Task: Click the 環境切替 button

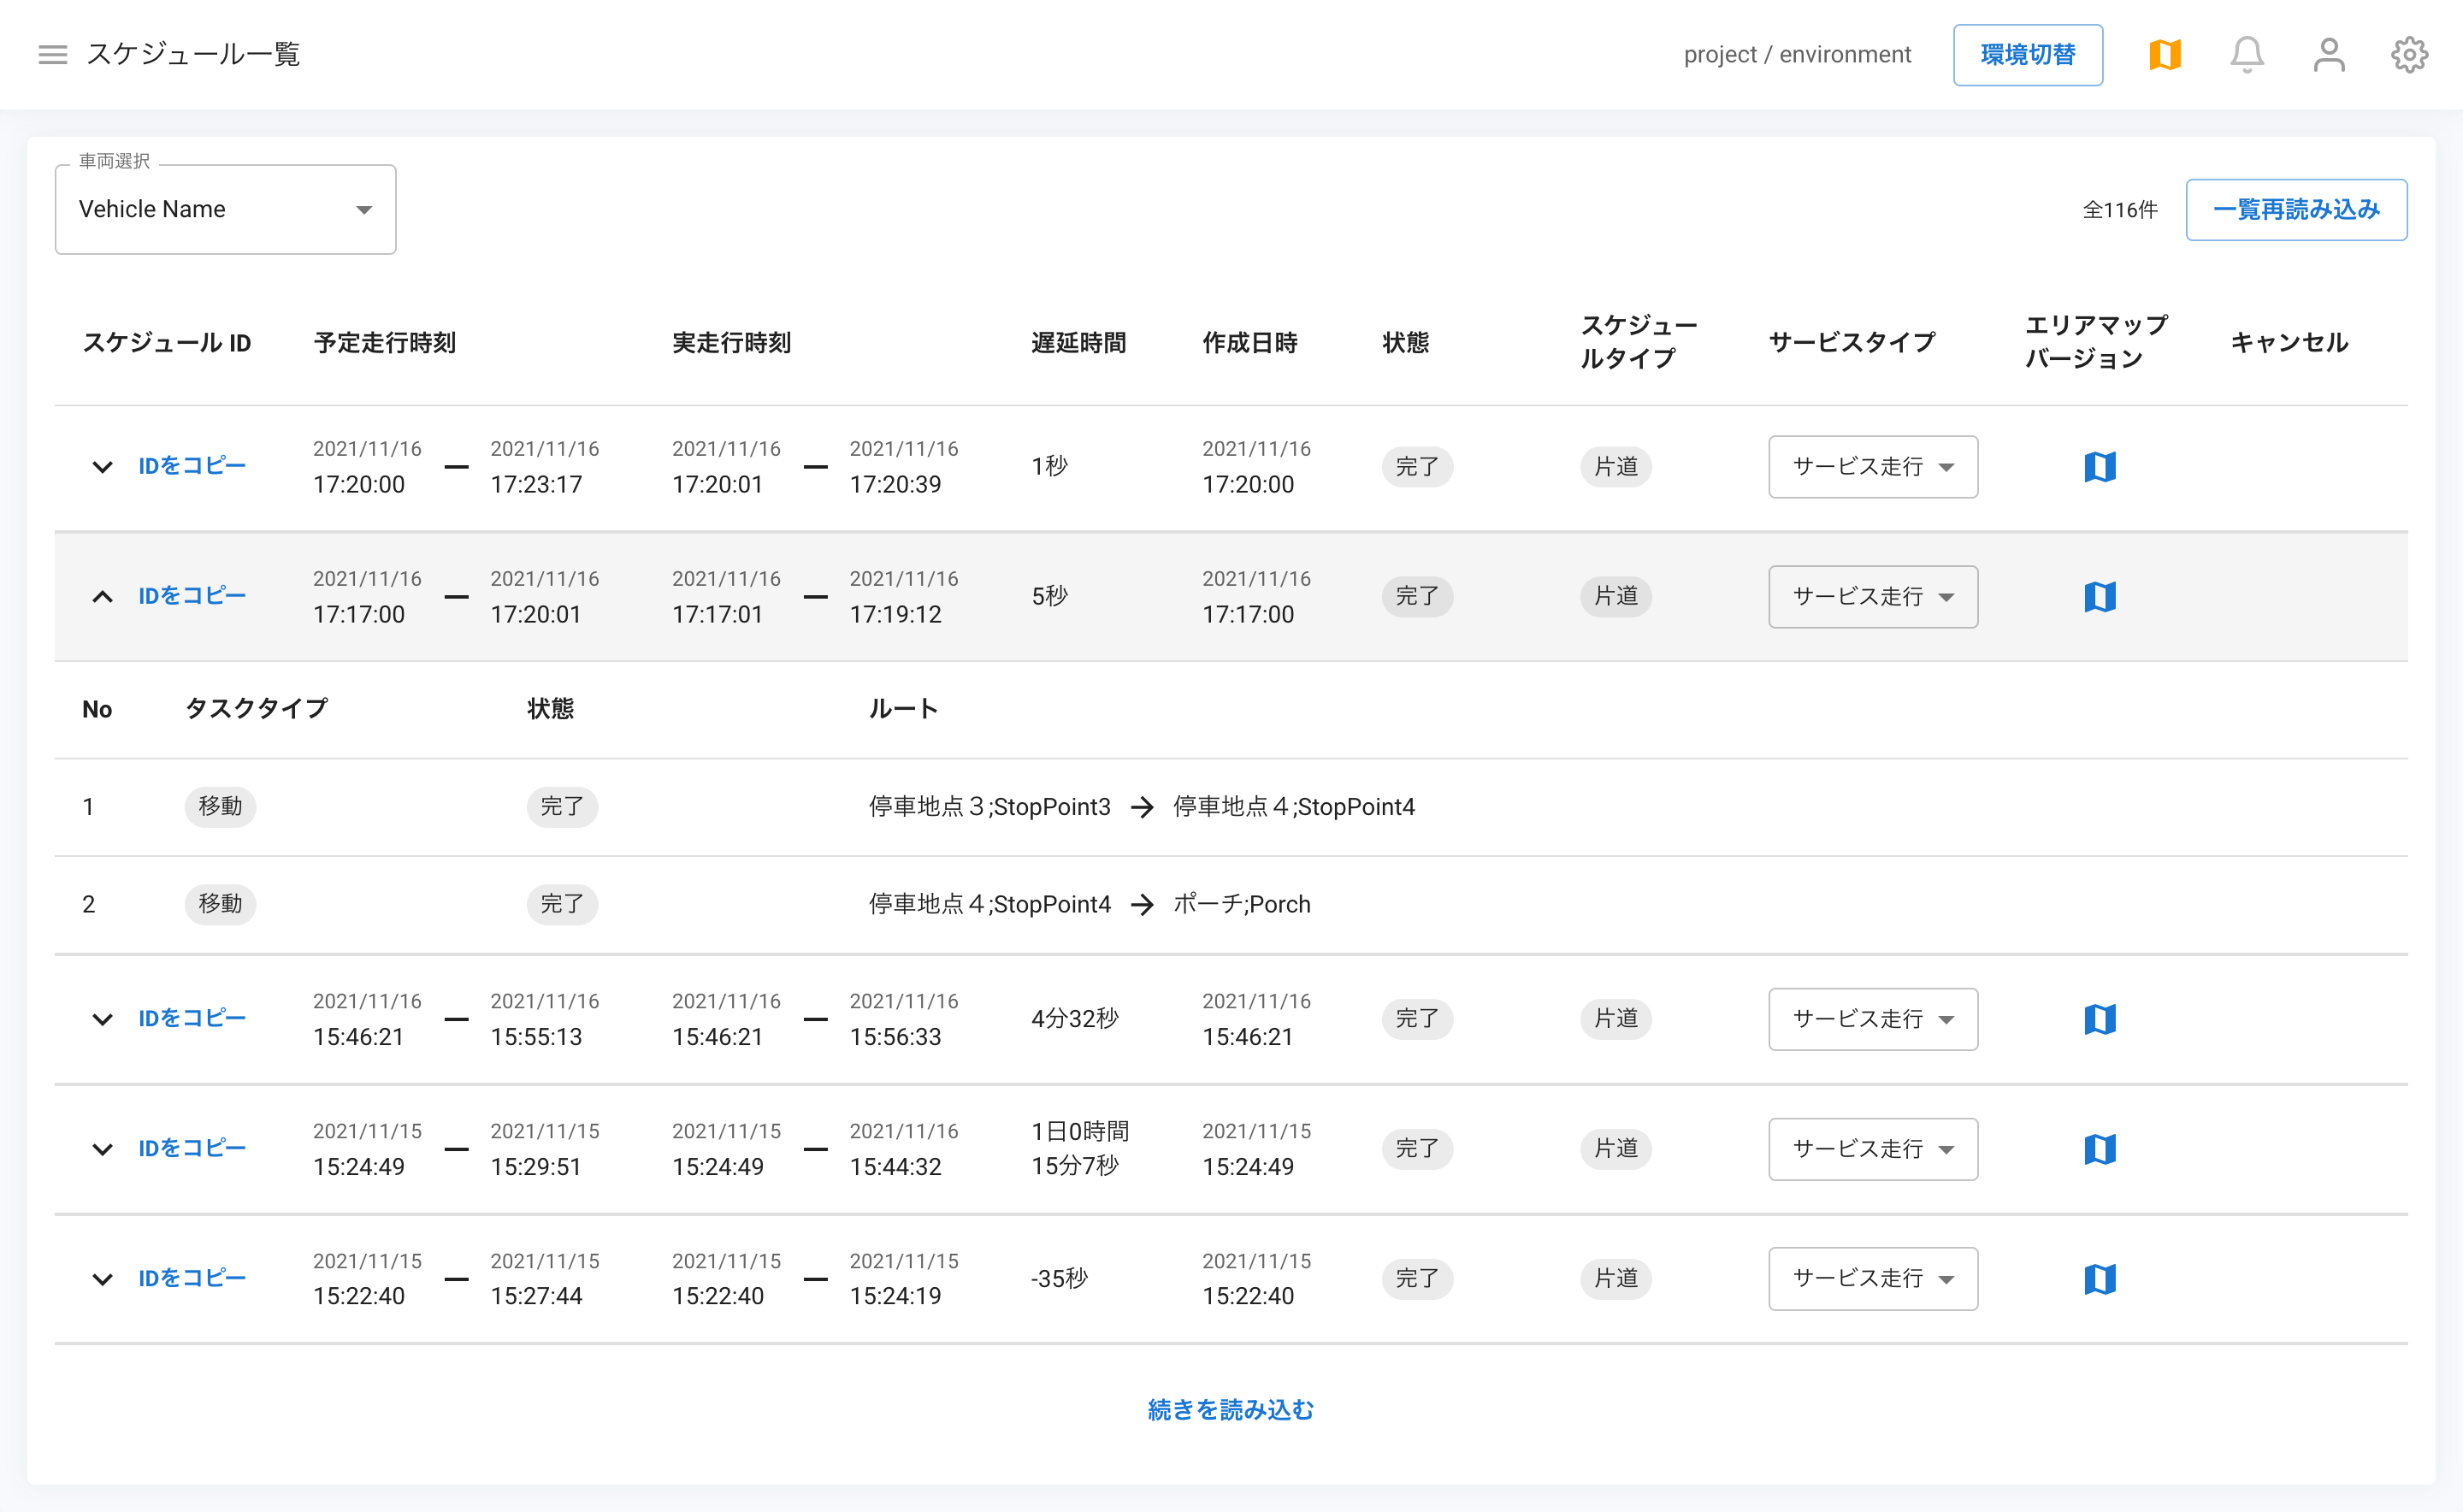Action: [x=2027, y=54]
